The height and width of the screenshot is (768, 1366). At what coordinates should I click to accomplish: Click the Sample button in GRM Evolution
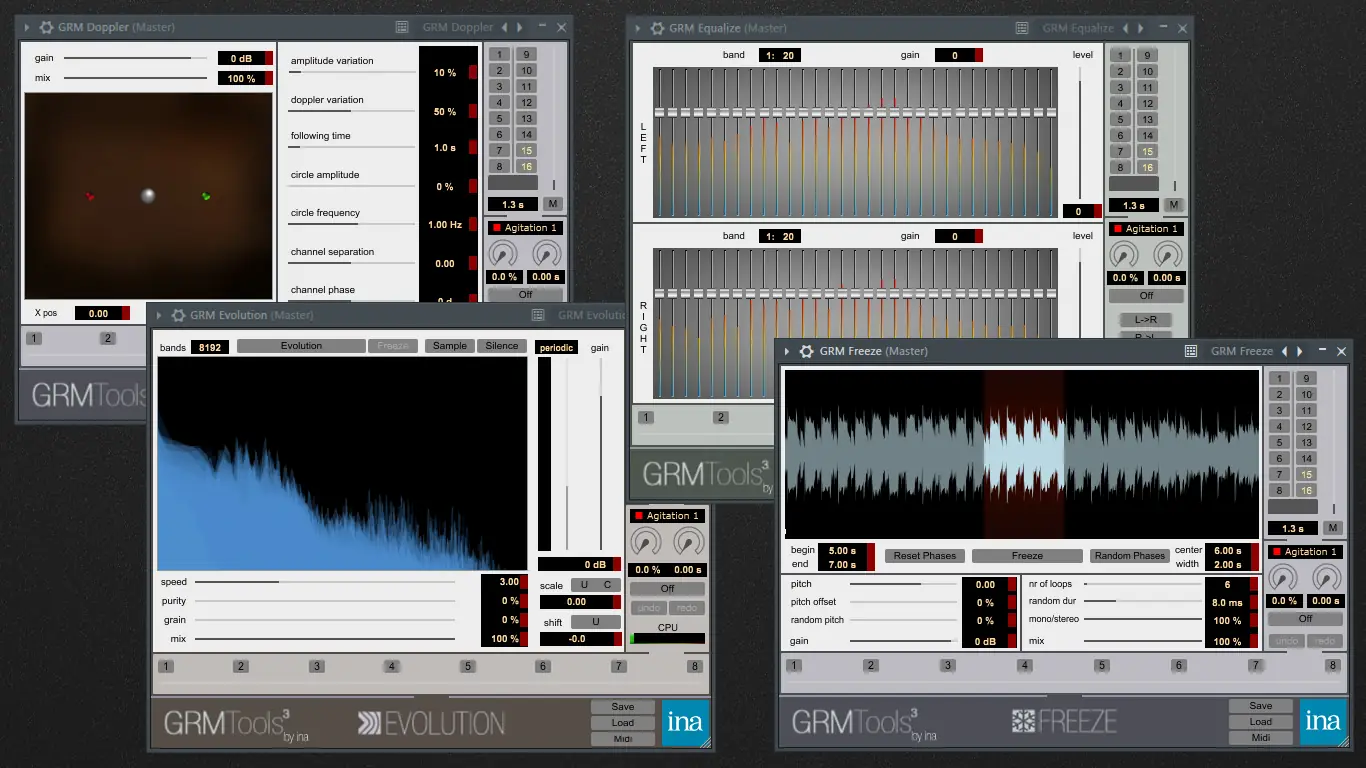click(x=448, y=345)
